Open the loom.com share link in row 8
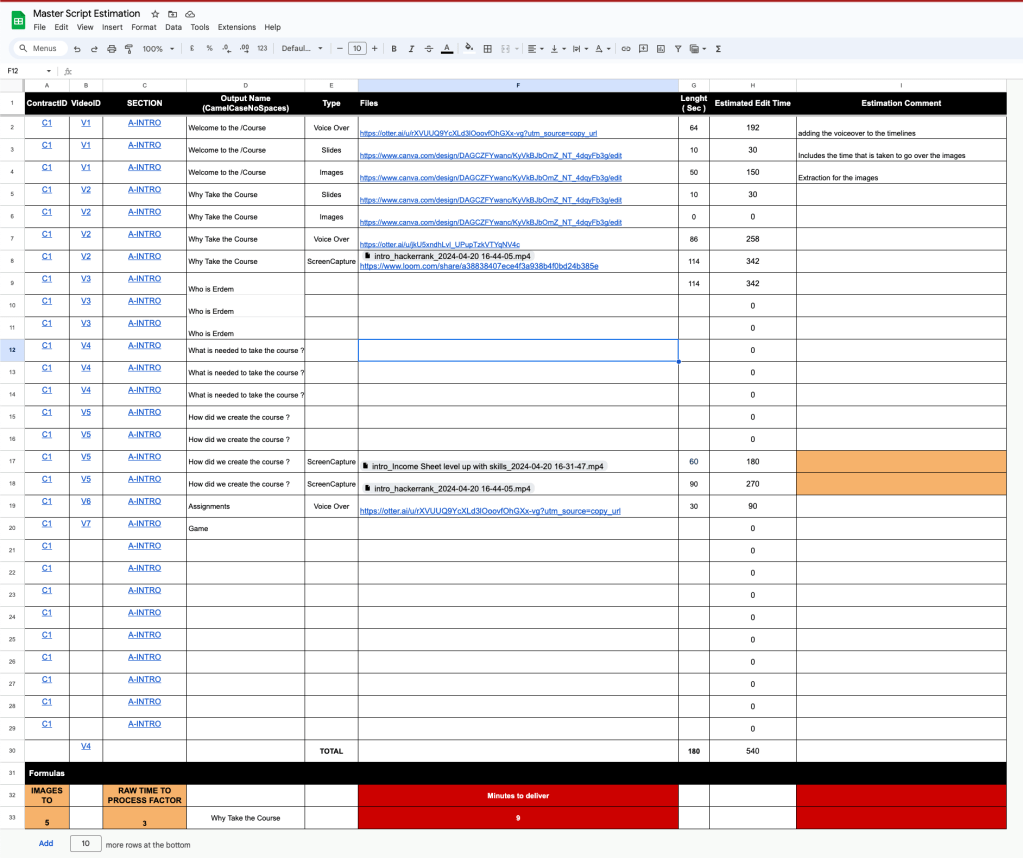This screenshot has height=858, width=1023. (479, 266)
